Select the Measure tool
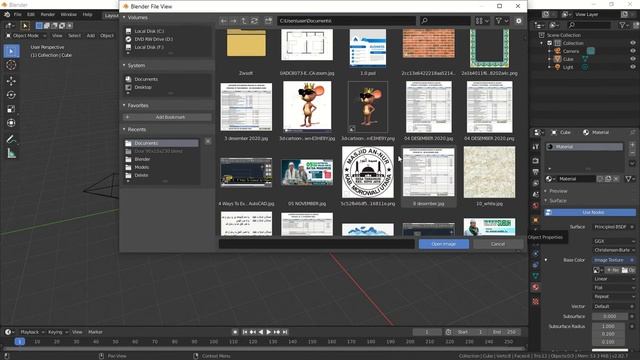Image resolution: width=640 pixels, height=360 pixels. 11,153
